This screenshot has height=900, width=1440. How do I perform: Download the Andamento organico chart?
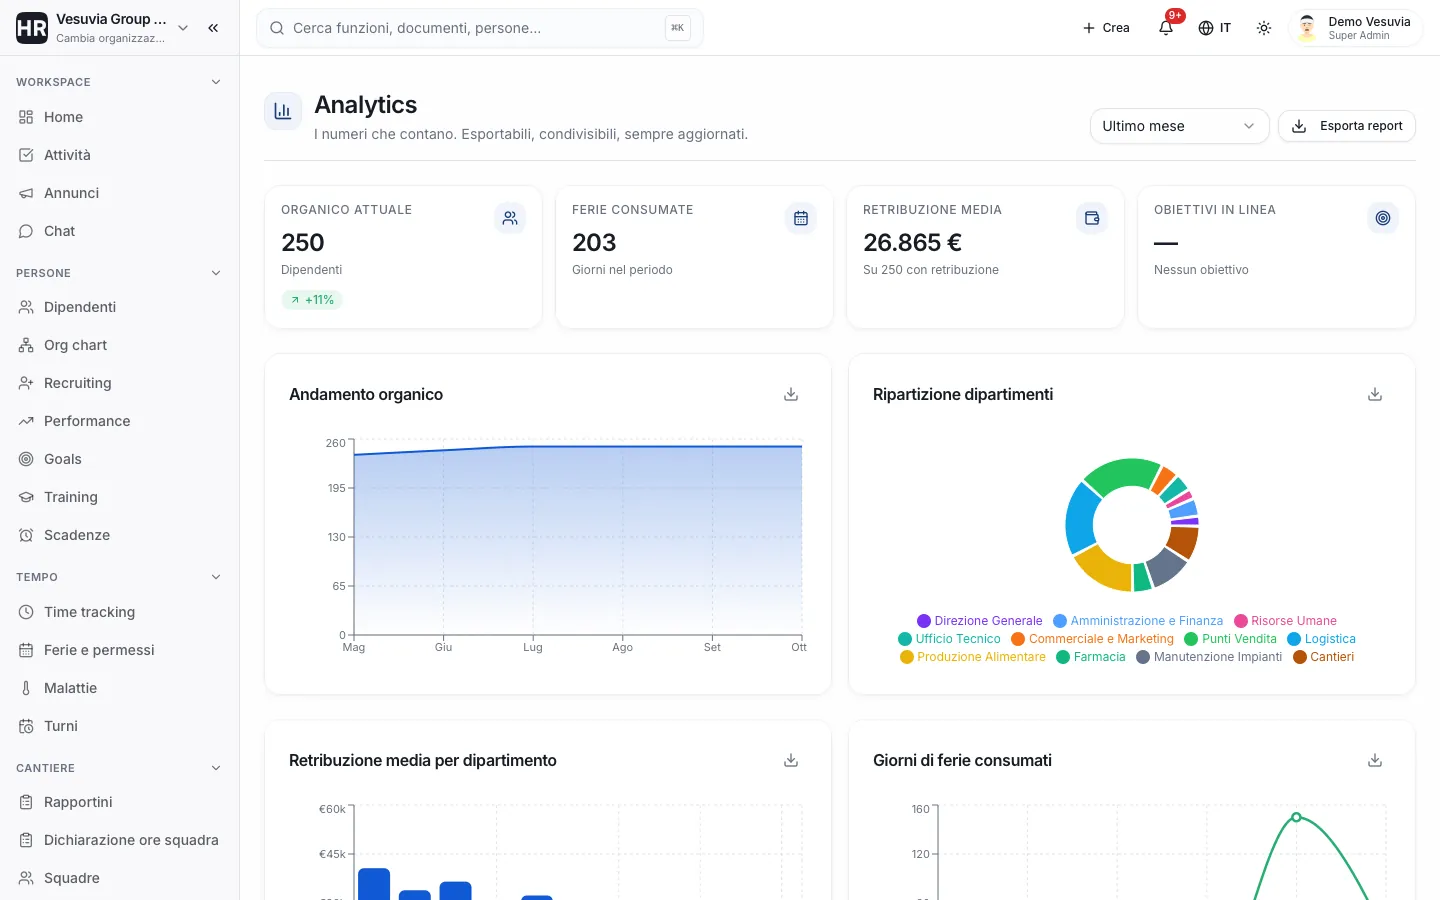(x=791, y=395)
